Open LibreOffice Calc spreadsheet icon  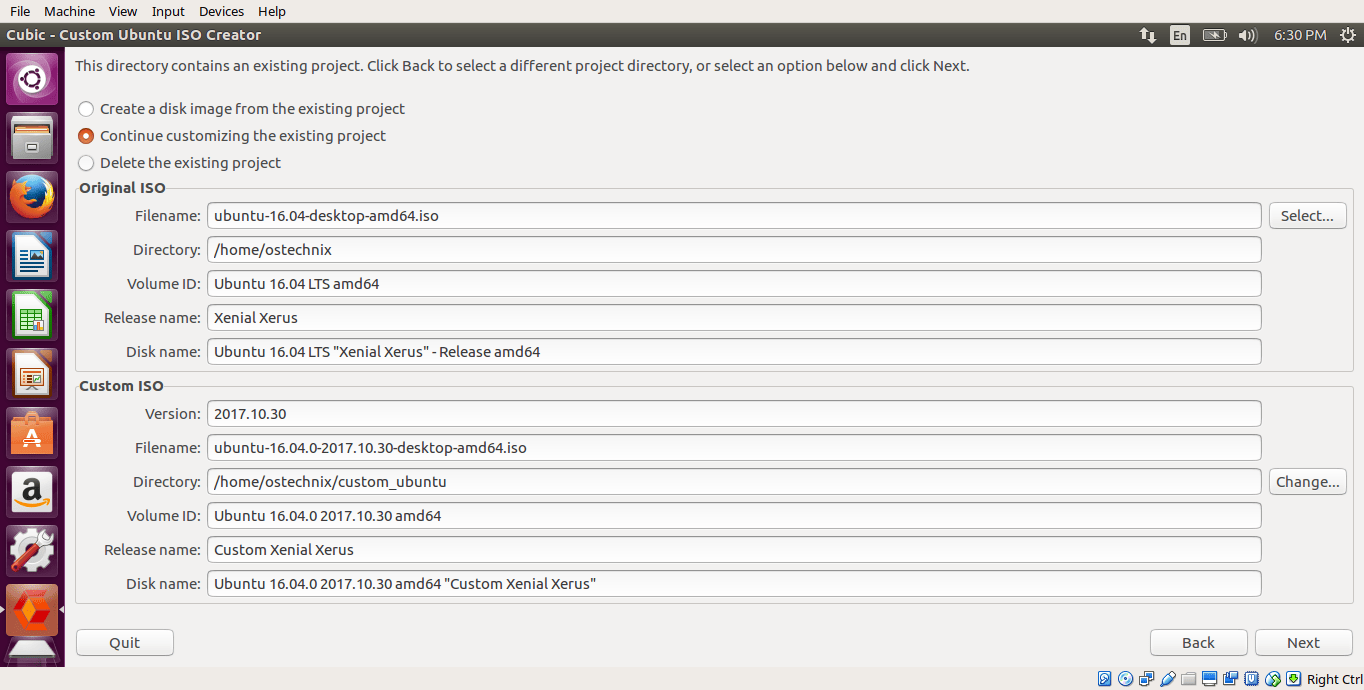click(32, 314)
